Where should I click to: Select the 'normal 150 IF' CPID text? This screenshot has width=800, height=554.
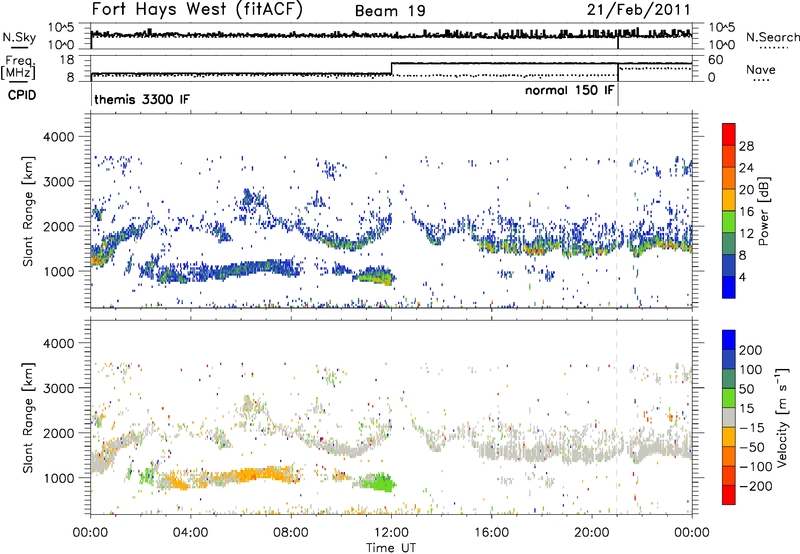click(569, 90)
